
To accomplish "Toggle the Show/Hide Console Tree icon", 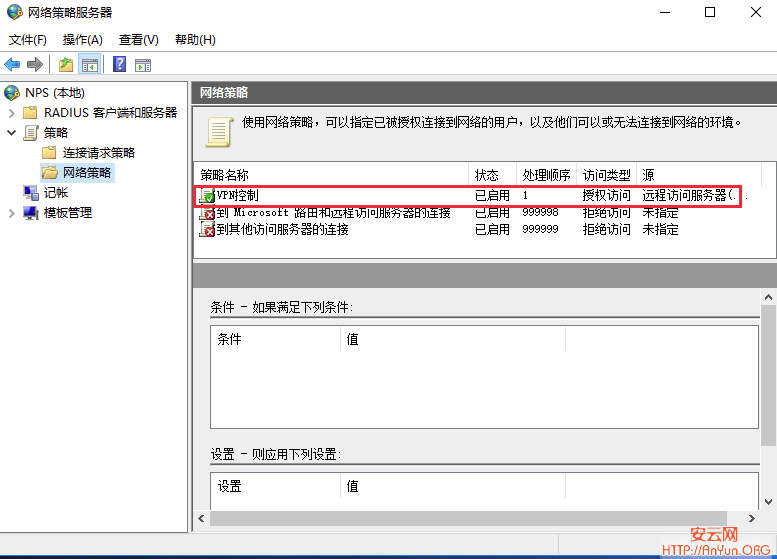I will tap(90, 65).
